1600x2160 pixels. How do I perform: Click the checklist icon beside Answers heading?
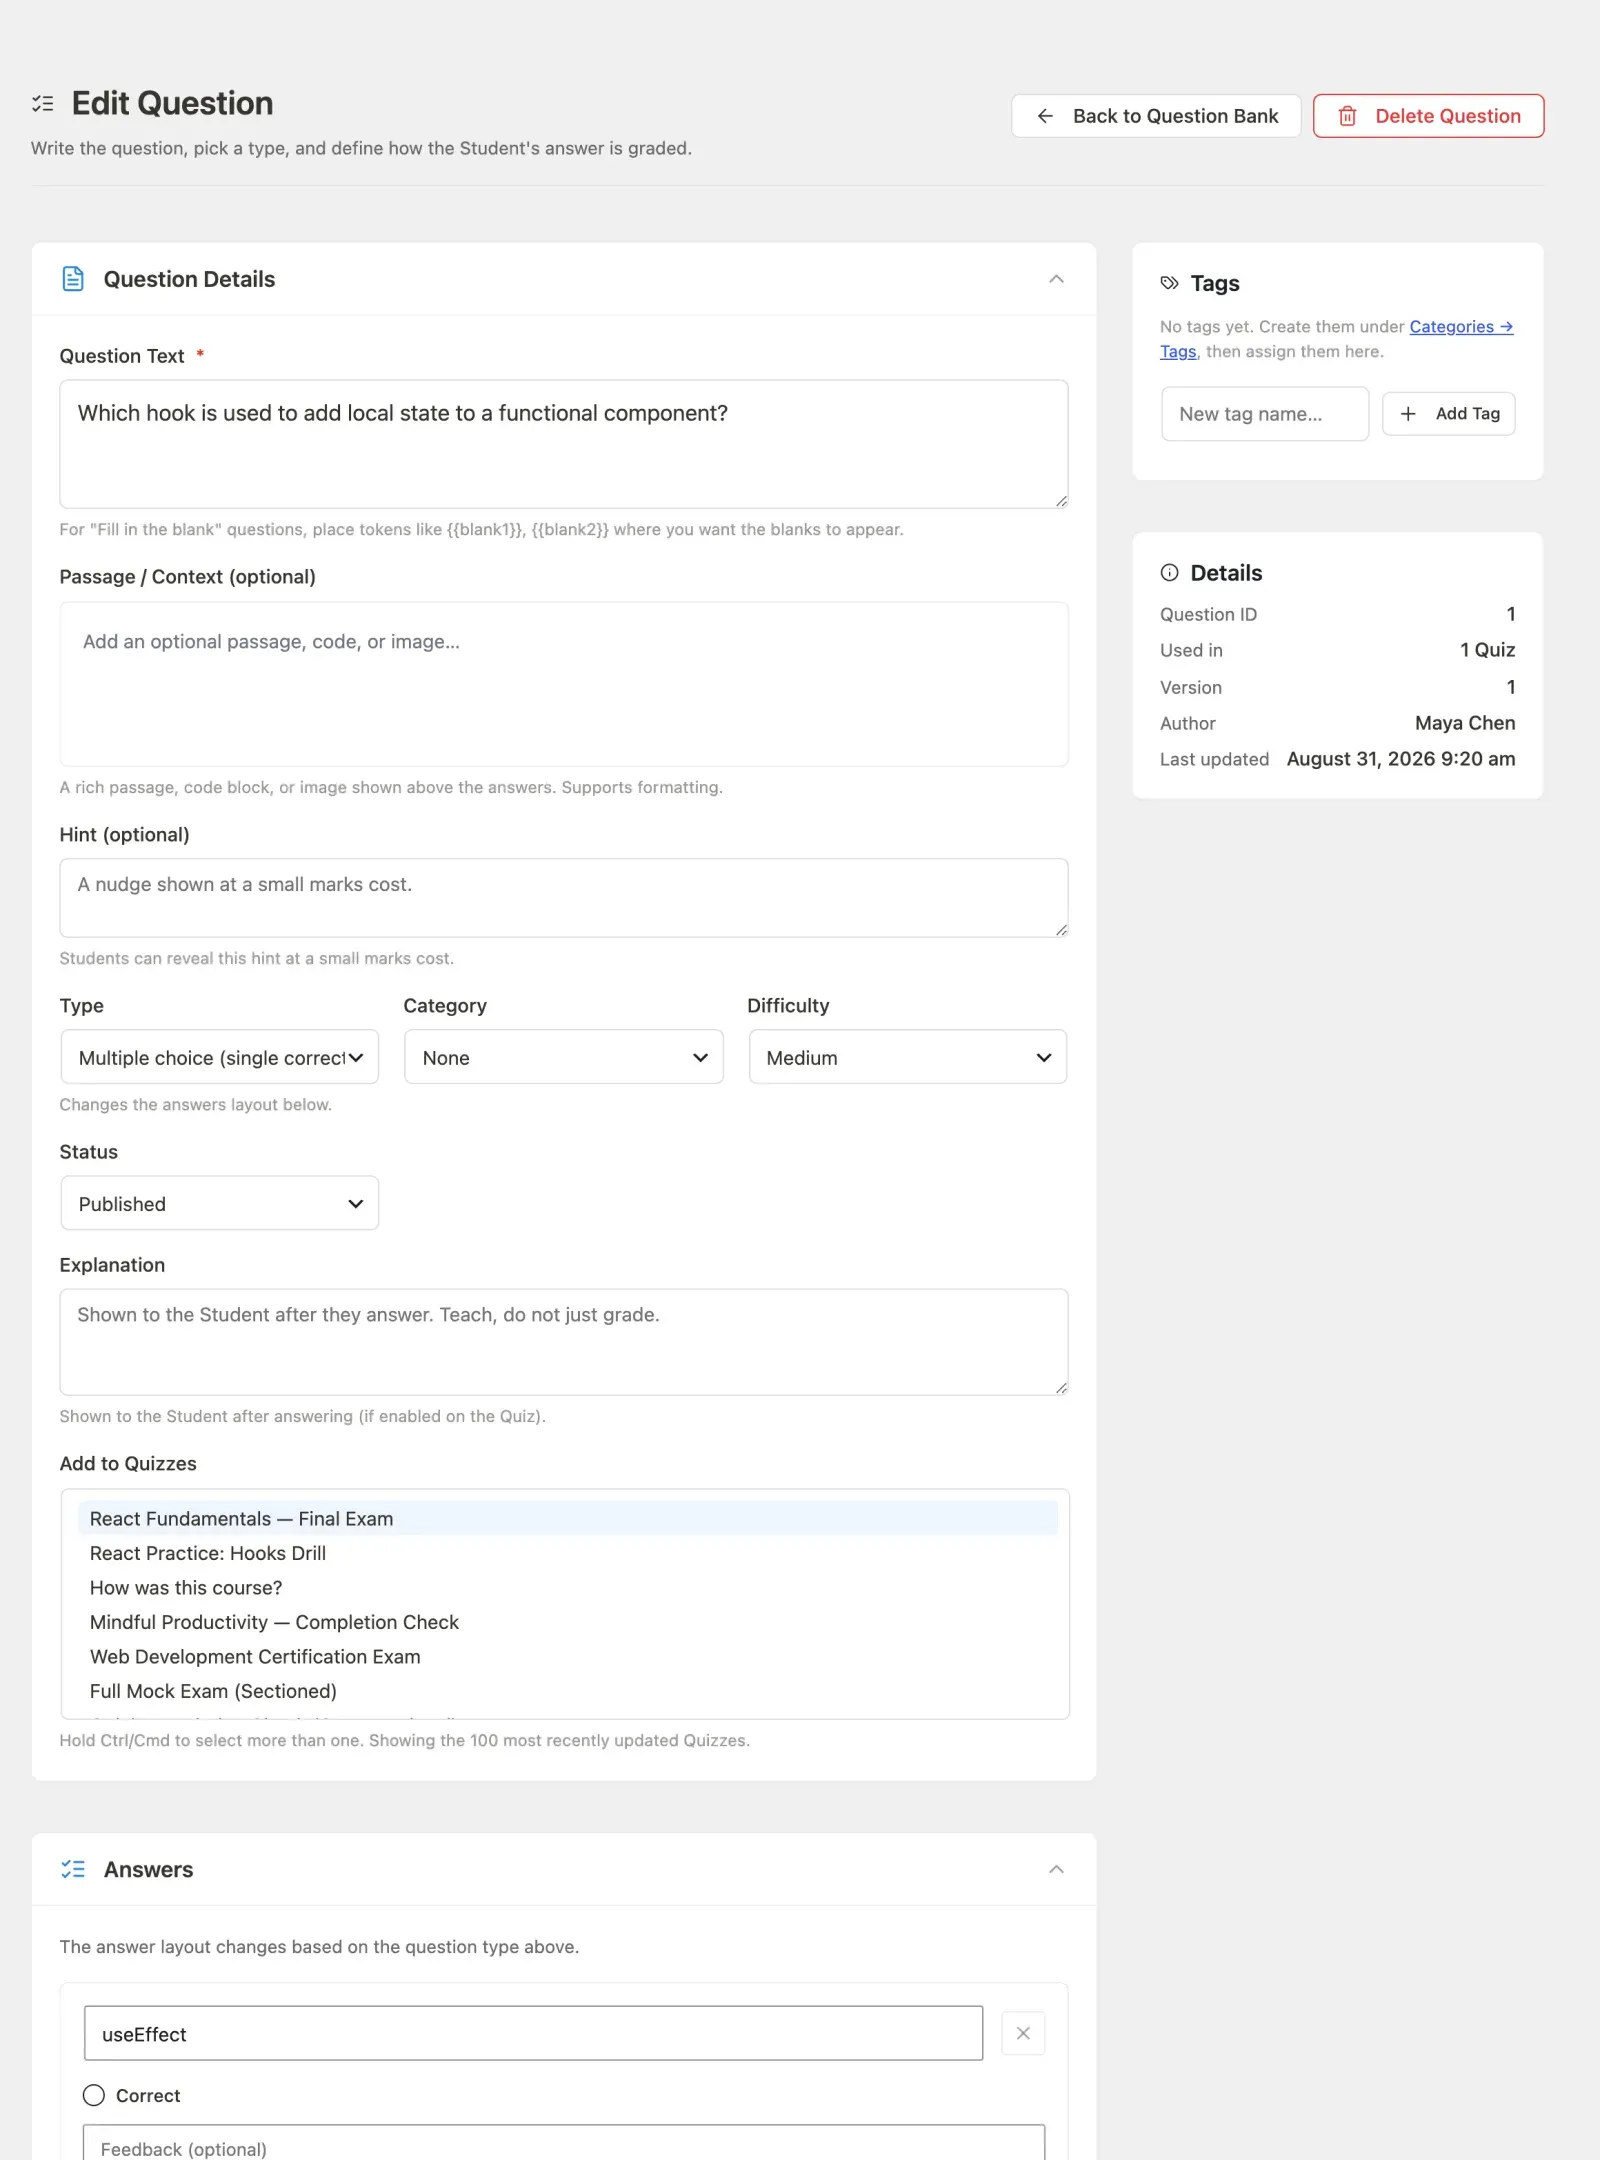pyautogui.click(x=73, y=1869)
